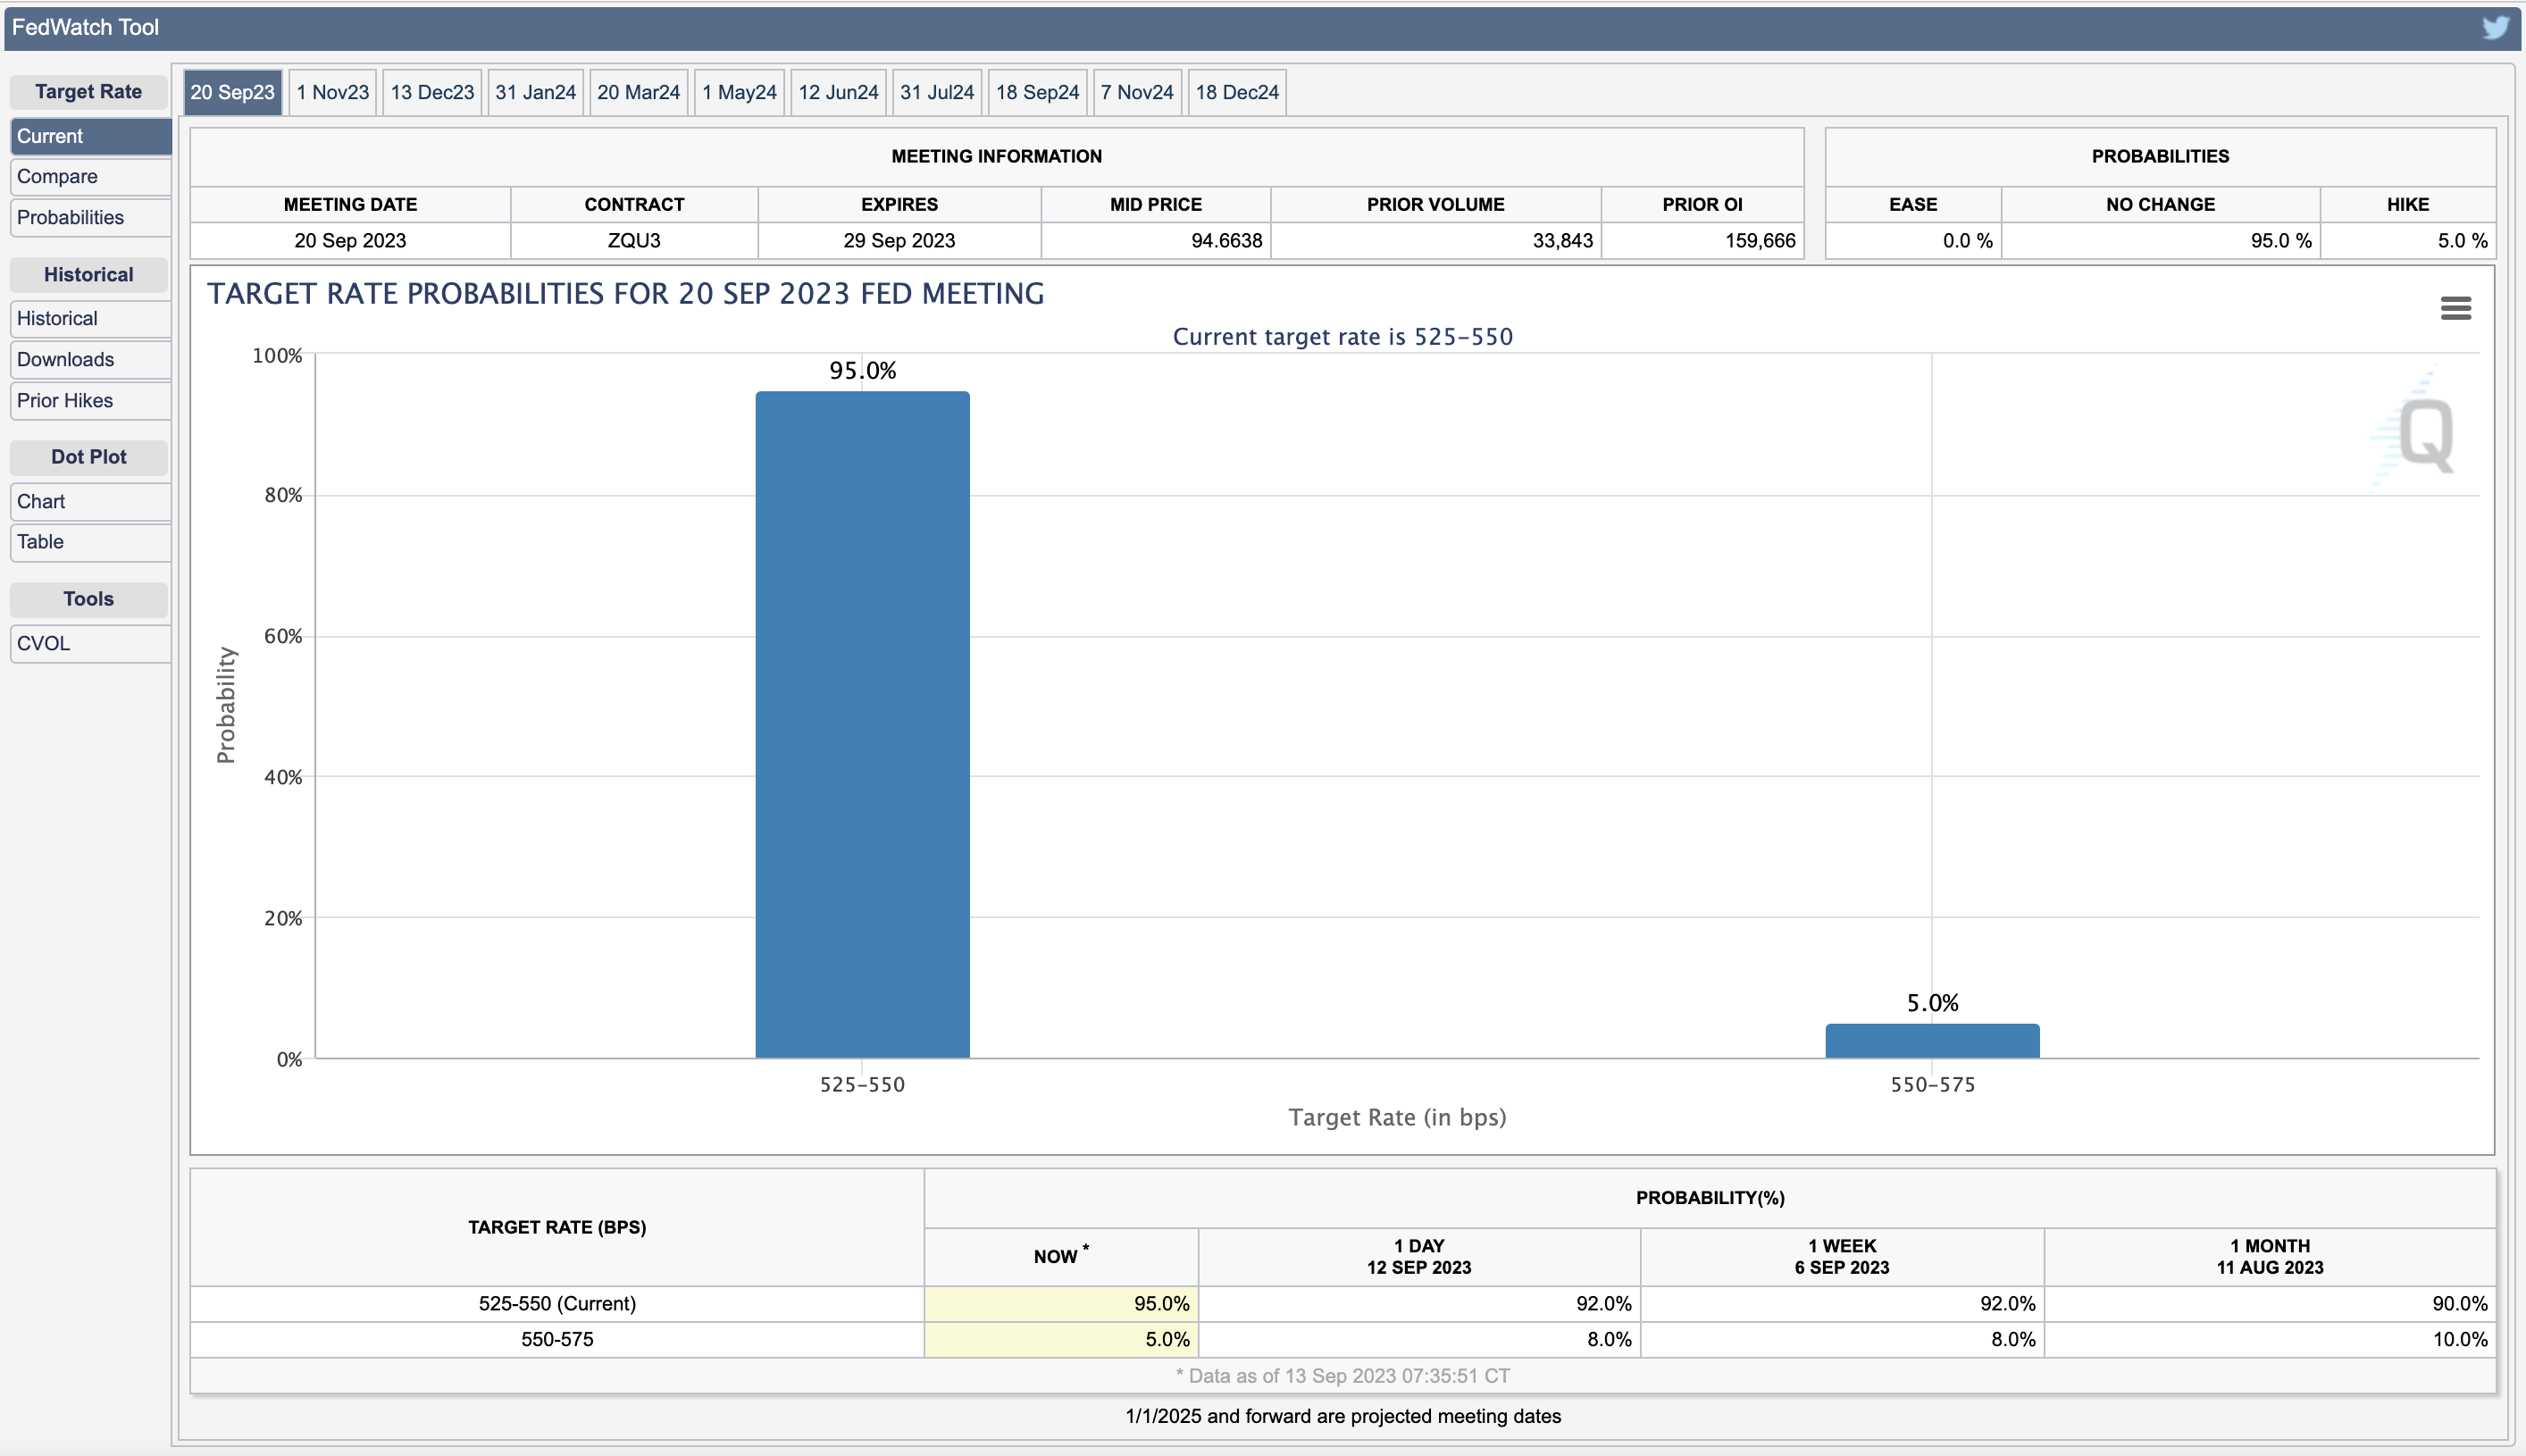Open the chart hamburger menu
Image resolution: width=2526 pixels, height=1456 pixels.
(2455, 308)
